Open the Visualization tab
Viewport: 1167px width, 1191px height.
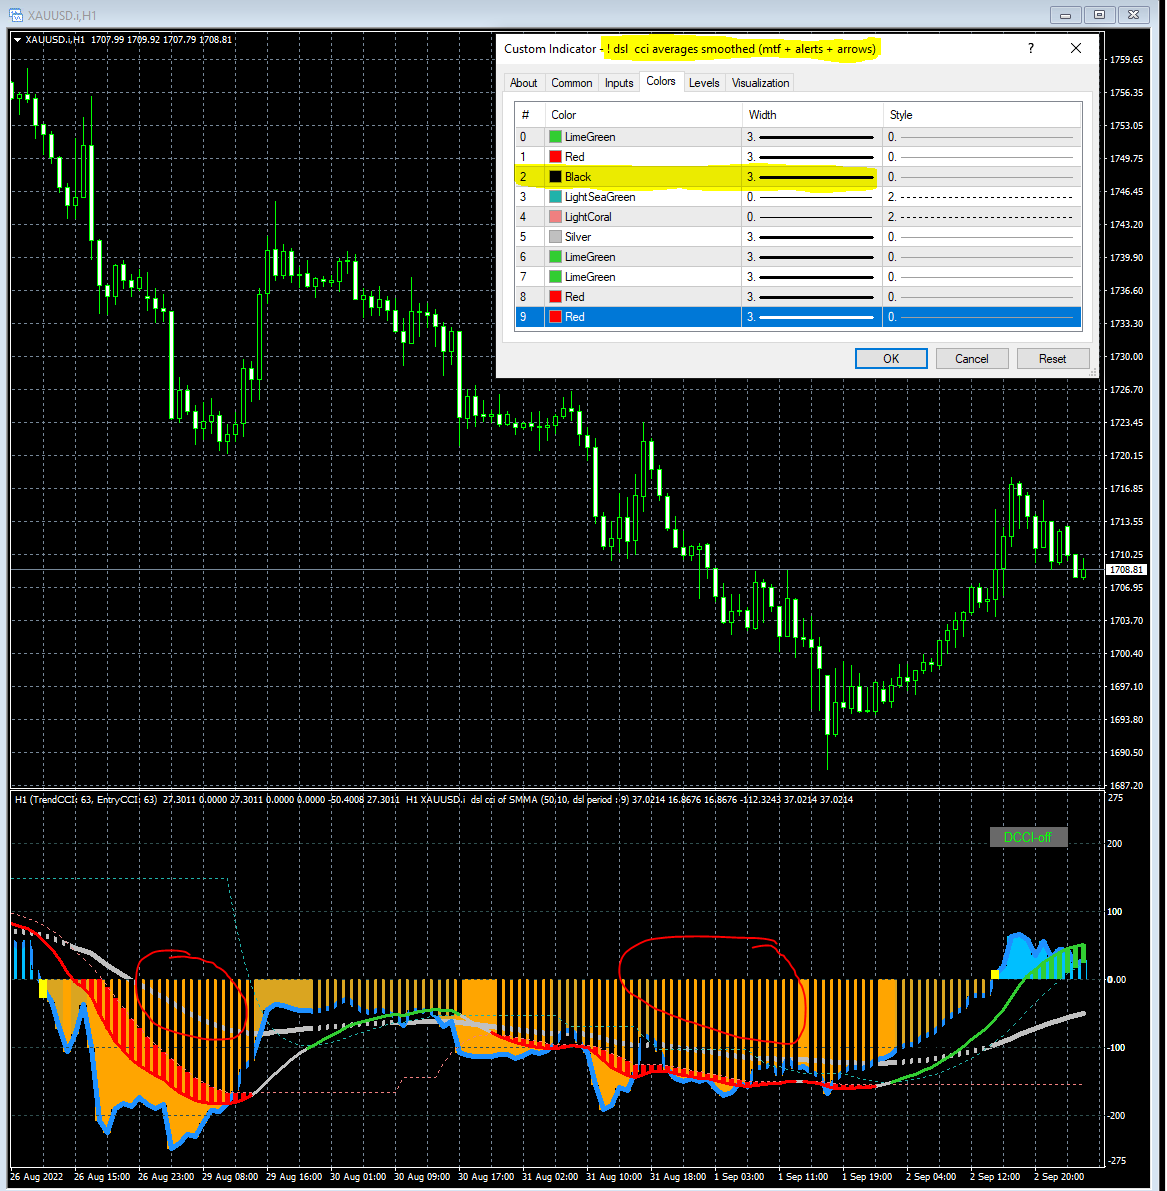click(761, 83)
